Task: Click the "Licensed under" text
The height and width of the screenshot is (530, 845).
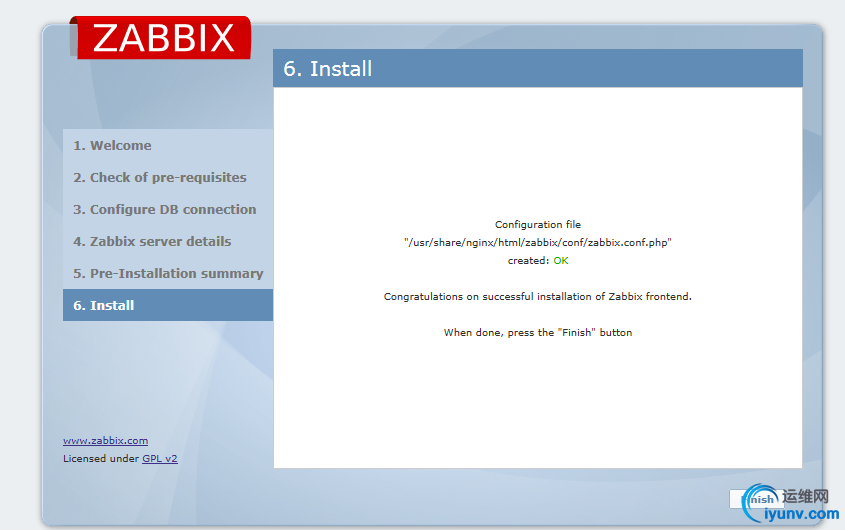Action: pyautogui.click(x=101, y=458)
